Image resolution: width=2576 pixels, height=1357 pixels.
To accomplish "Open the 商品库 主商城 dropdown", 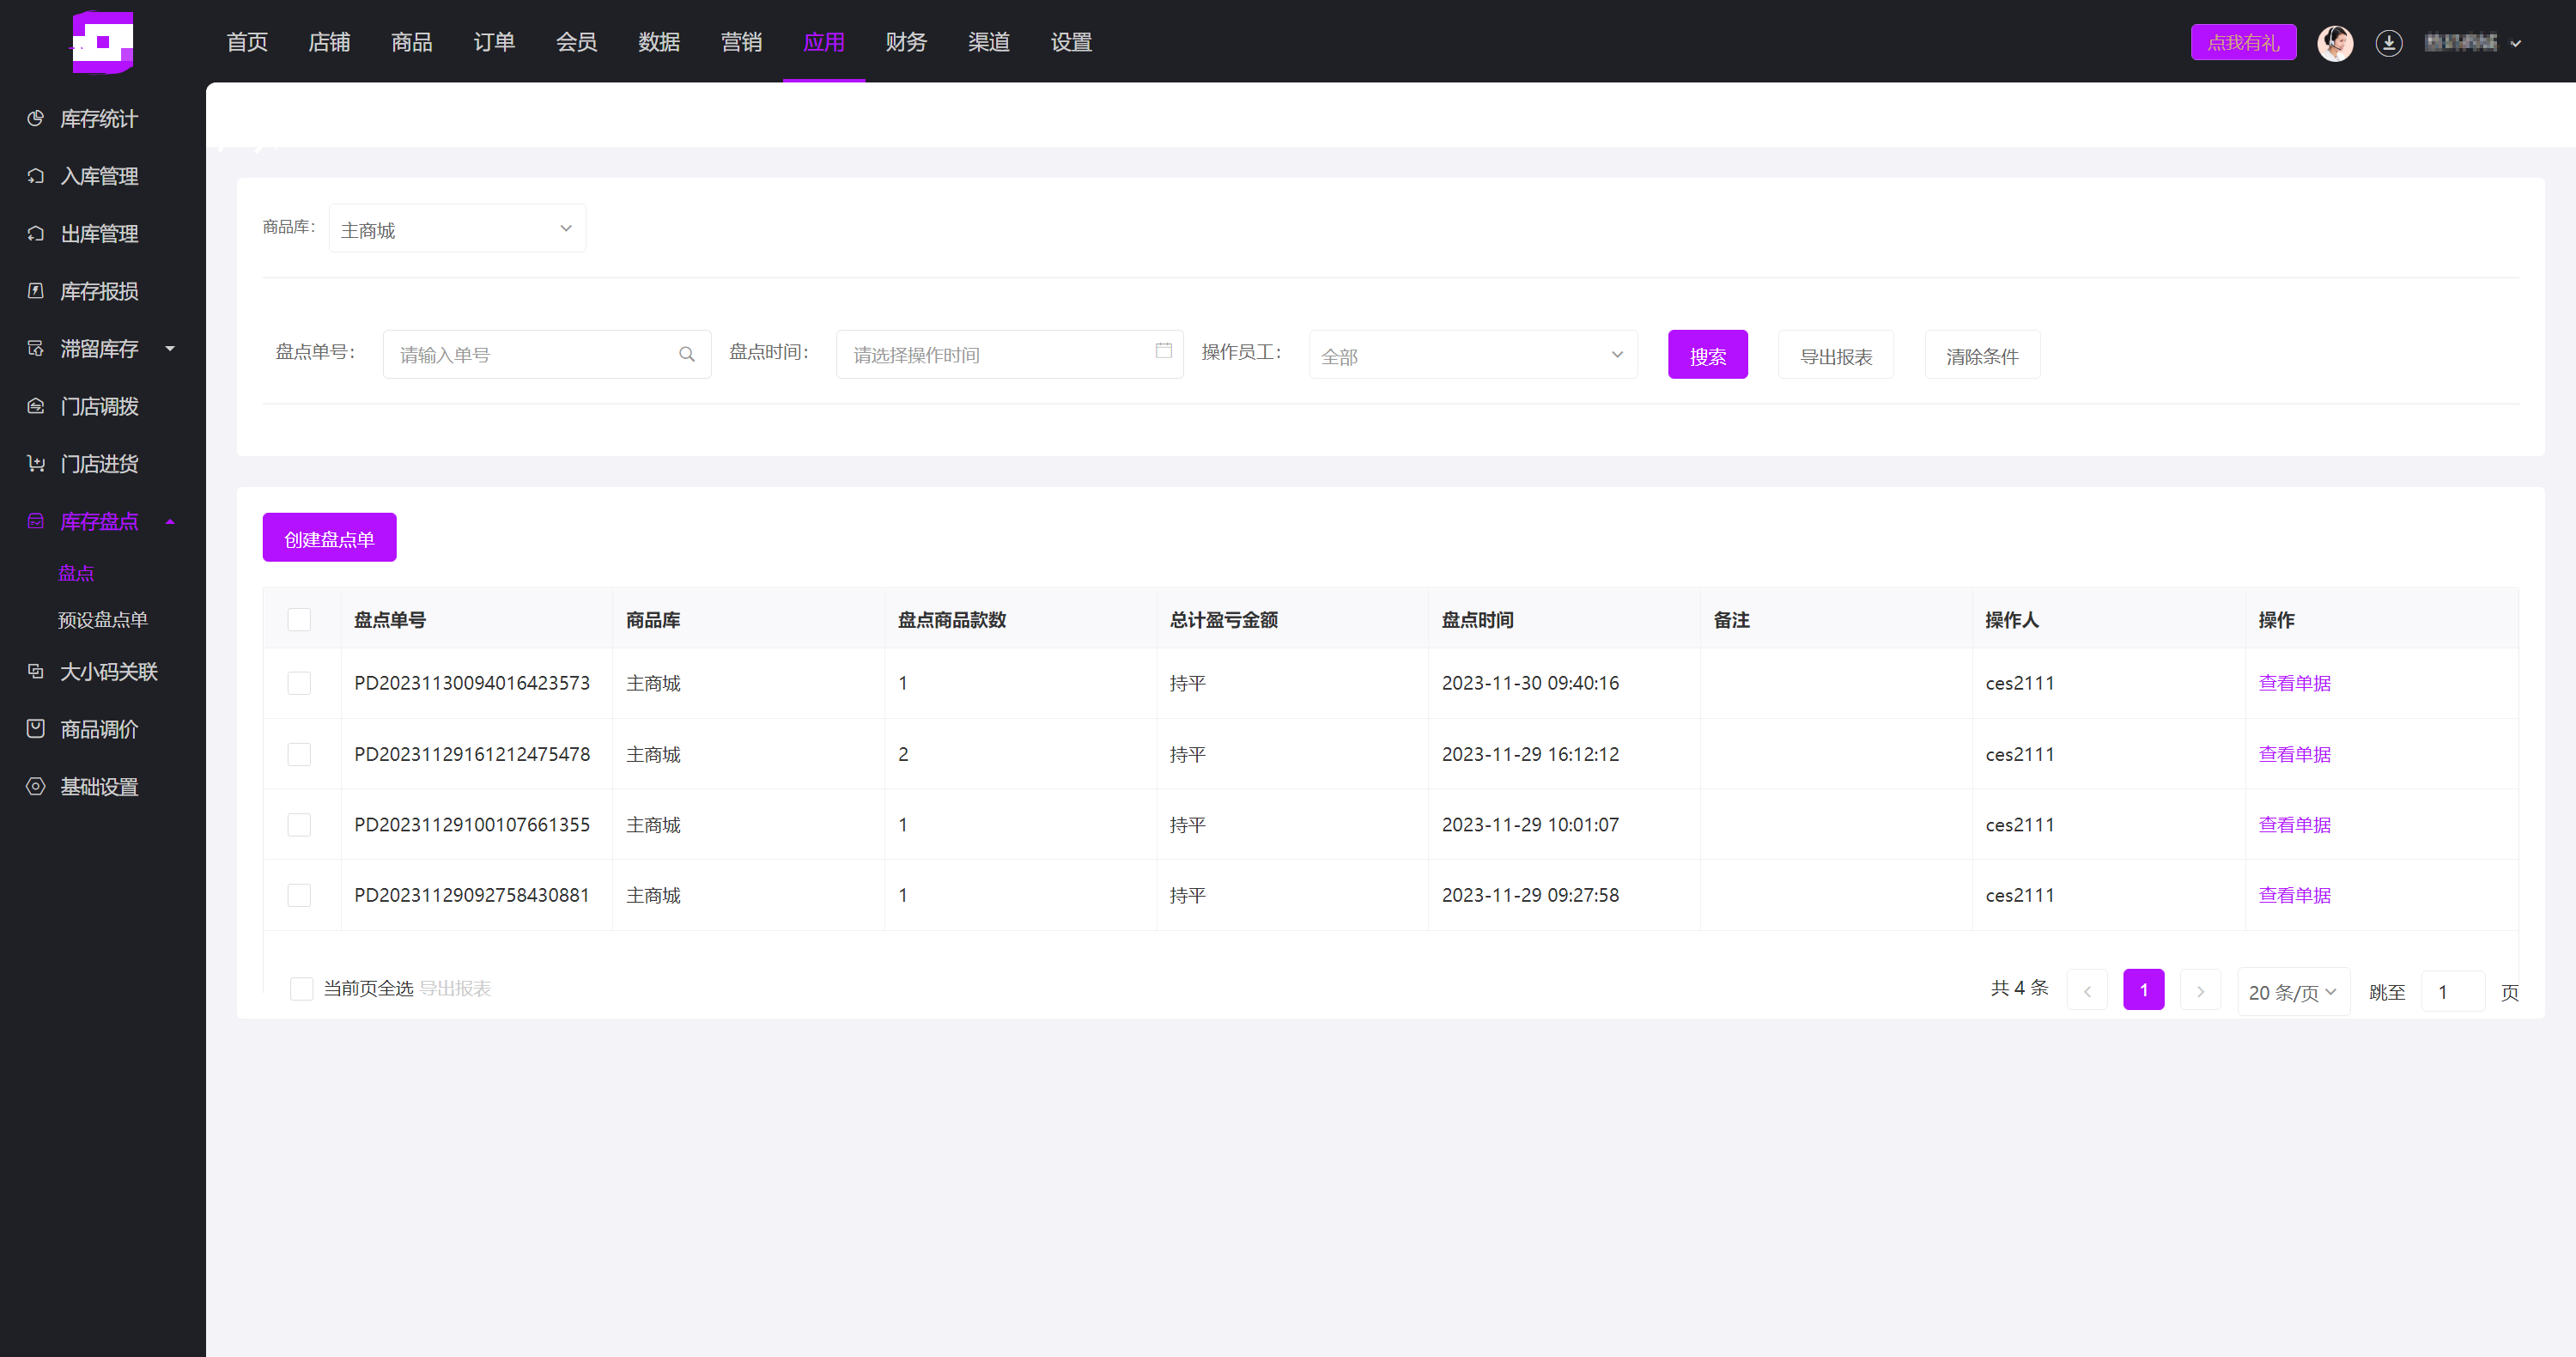I will pos(457,229).
